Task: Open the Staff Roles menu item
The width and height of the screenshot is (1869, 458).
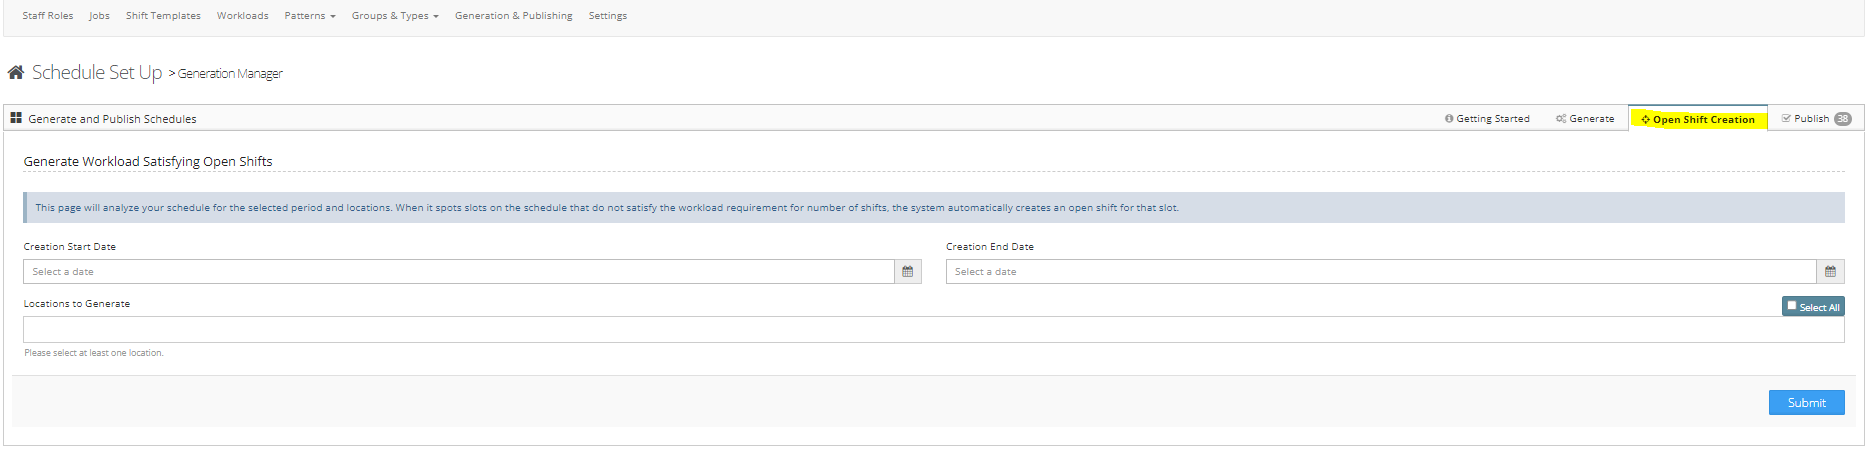Action: [x=48, y=16]
